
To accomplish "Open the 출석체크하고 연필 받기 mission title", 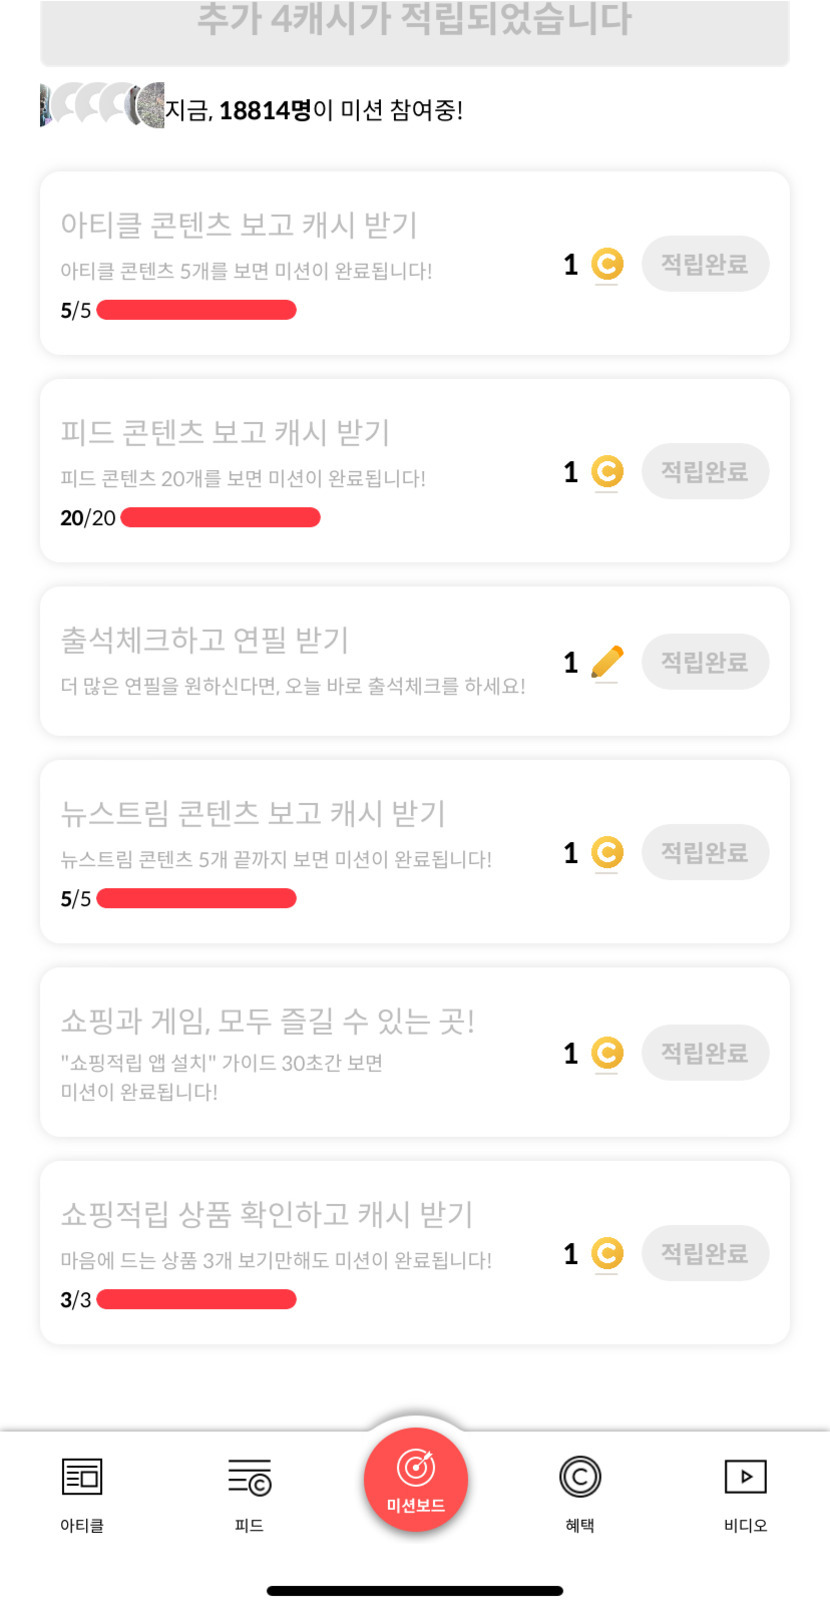I will pos(205,640).
